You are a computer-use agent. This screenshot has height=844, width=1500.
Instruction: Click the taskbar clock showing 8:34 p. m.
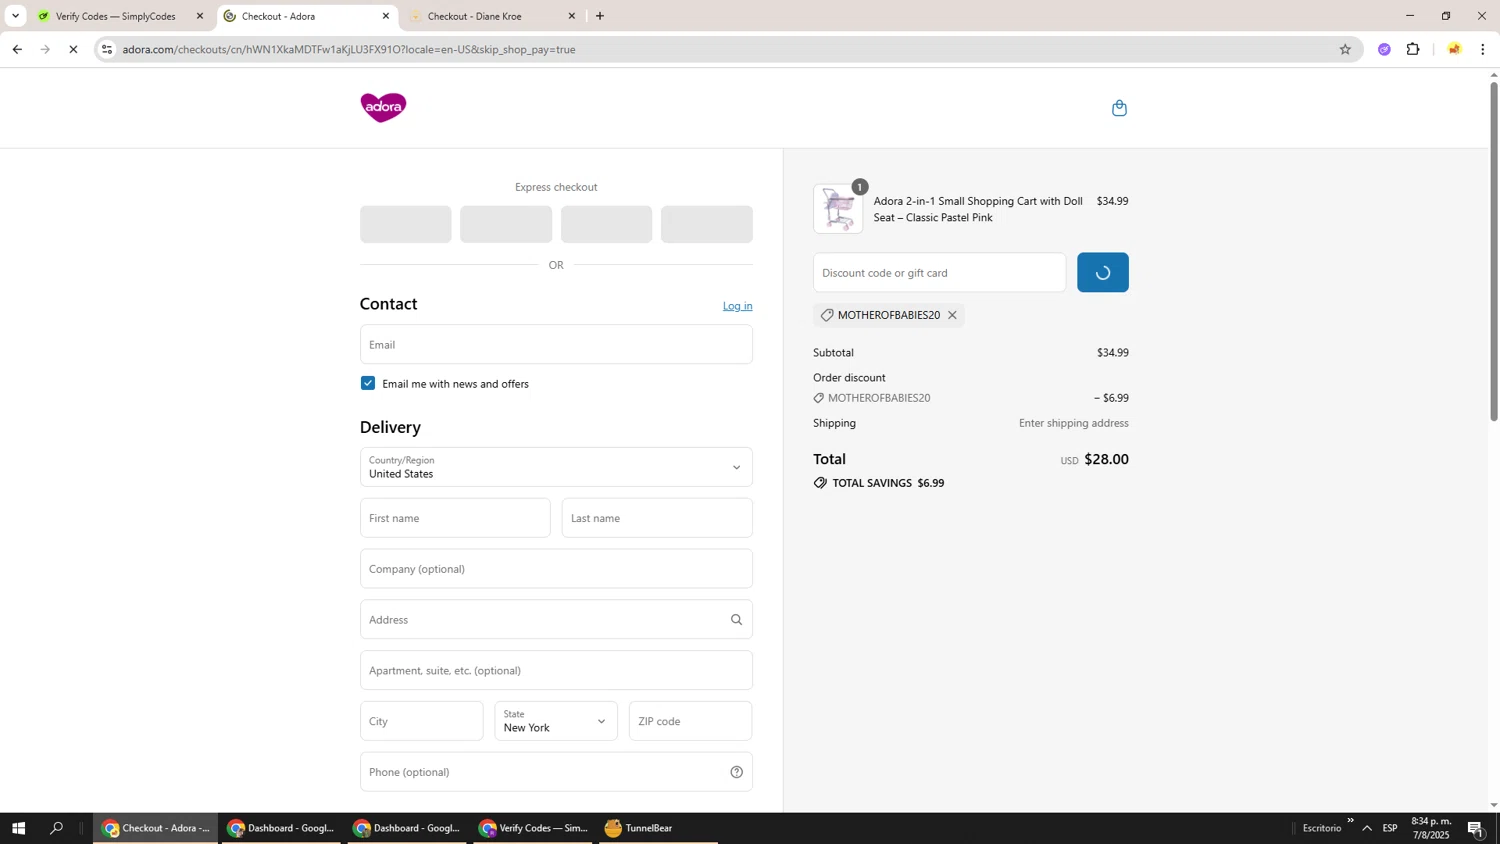1430,828
